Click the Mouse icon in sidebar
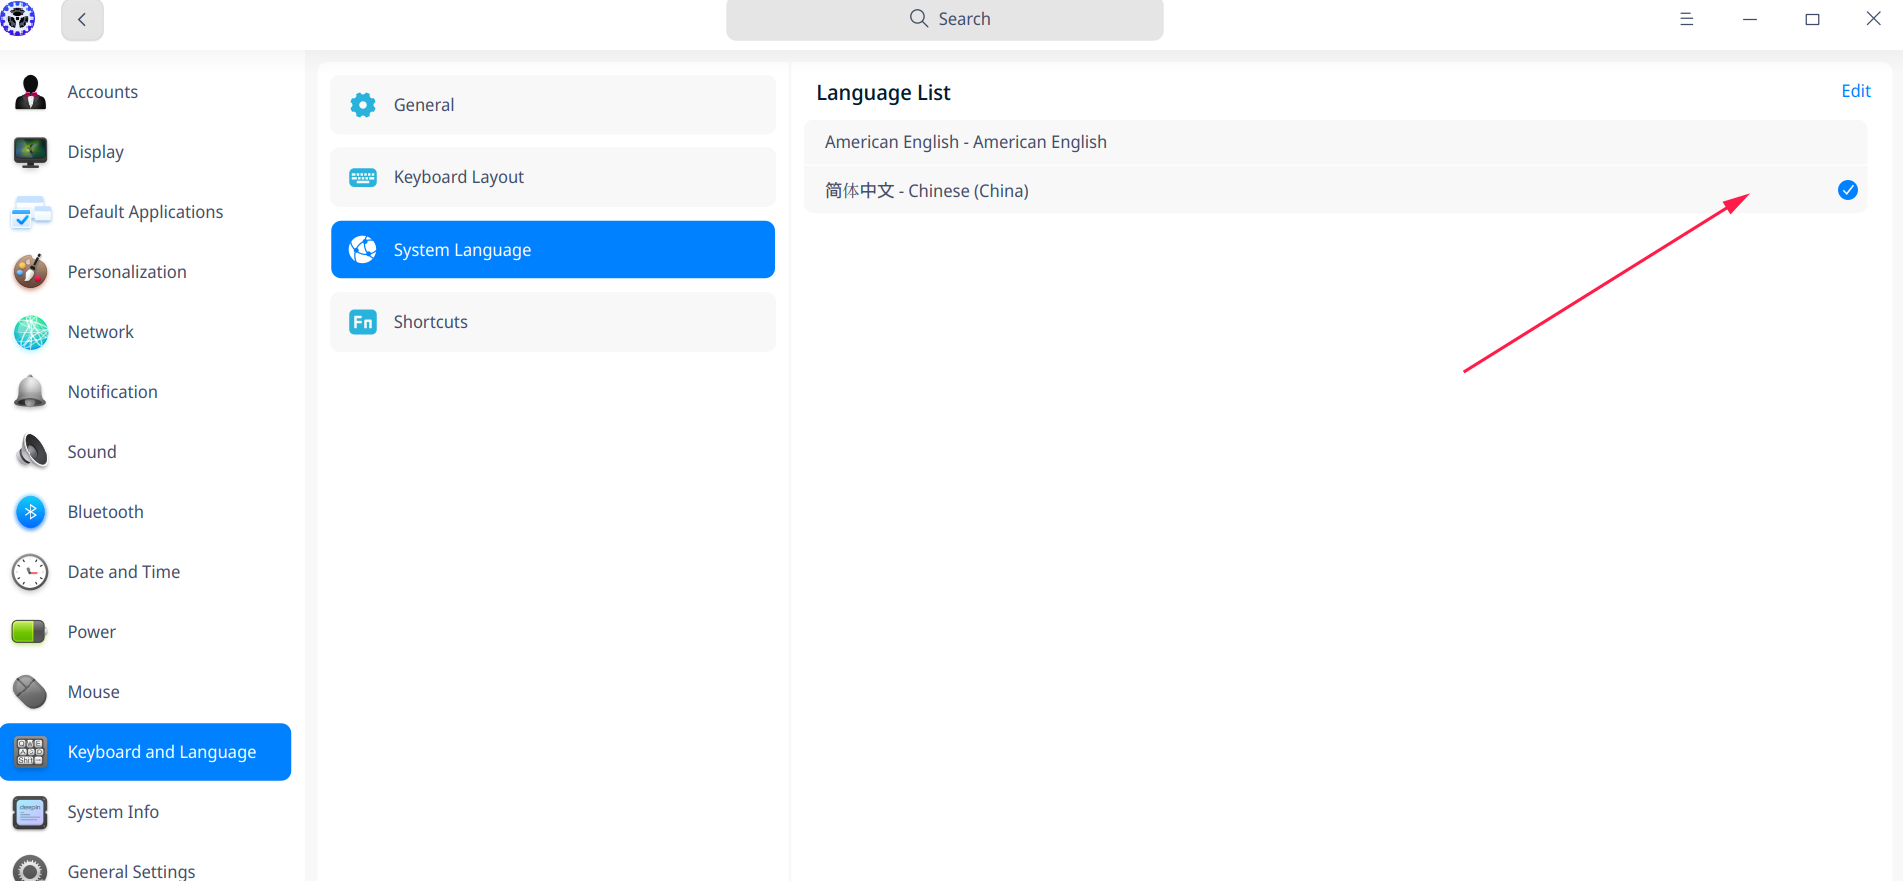Image resolution: width=1903 pixels, height=881 pixels. (30, 692)
